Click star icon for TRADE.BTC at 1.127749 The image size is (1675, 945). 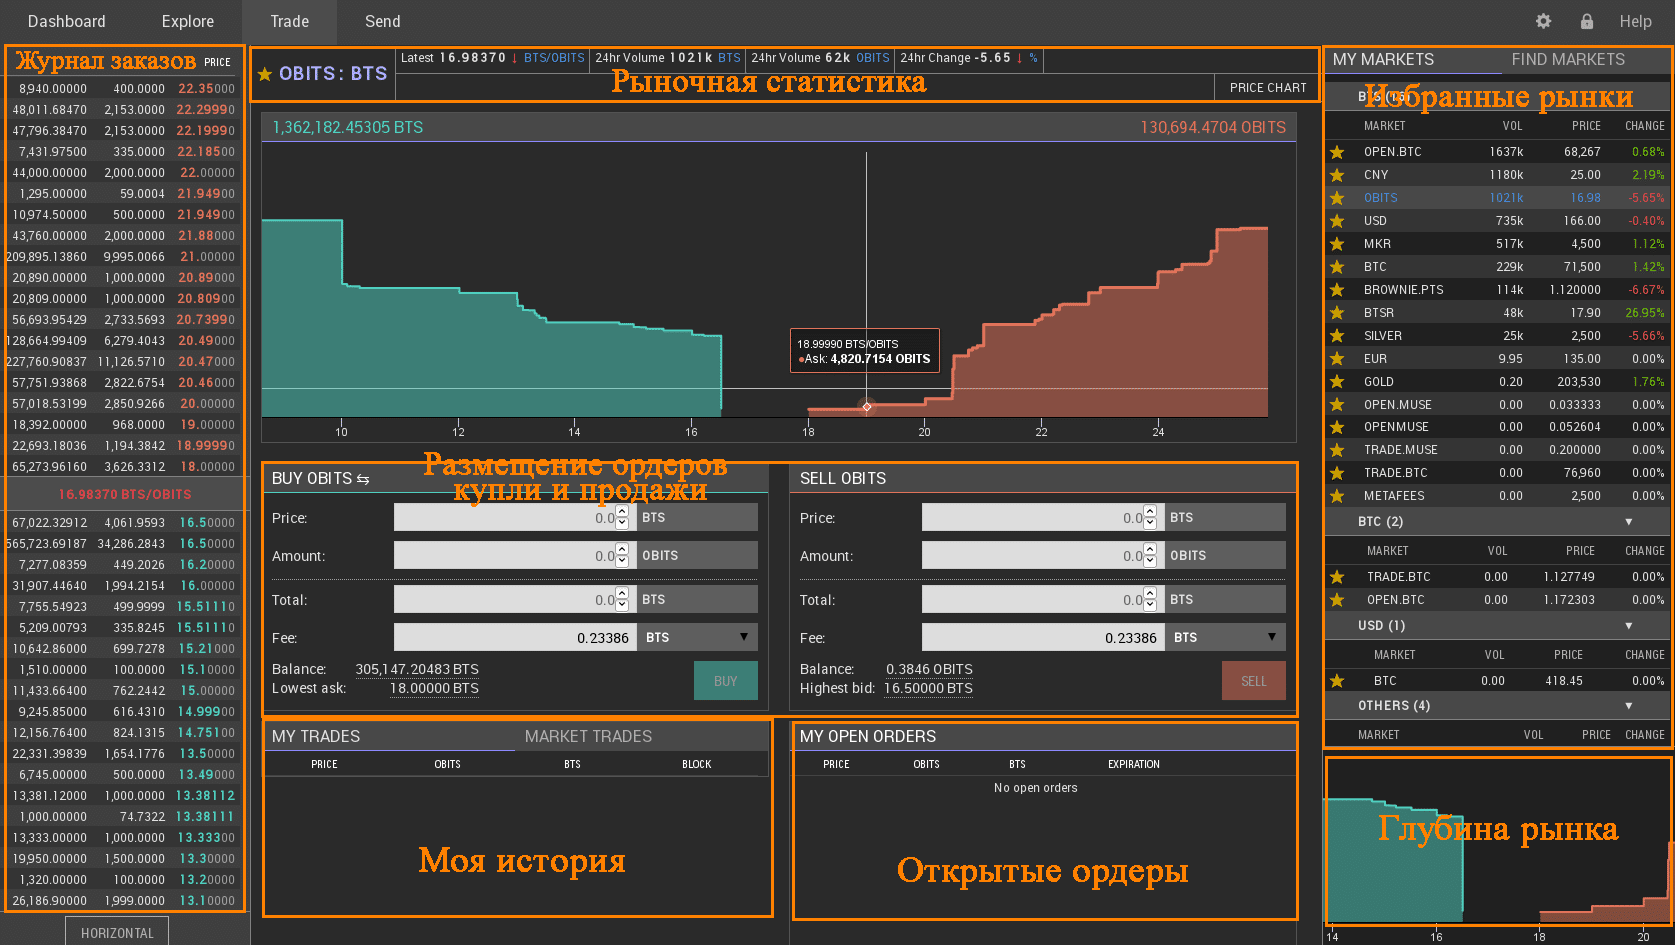1337,577
